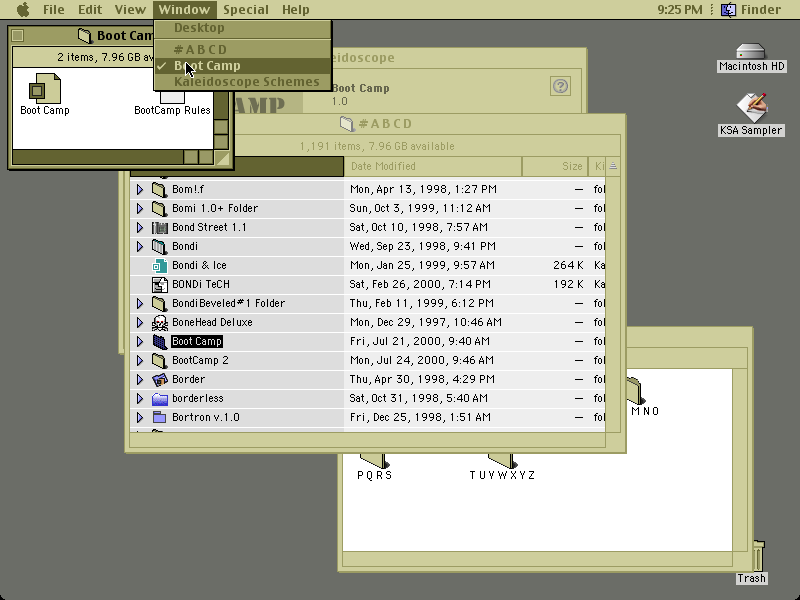Select the BoneHead Deluxe skull icon
Image resolution: width=800 pixels, height=600 pixels.
point(160,322)
